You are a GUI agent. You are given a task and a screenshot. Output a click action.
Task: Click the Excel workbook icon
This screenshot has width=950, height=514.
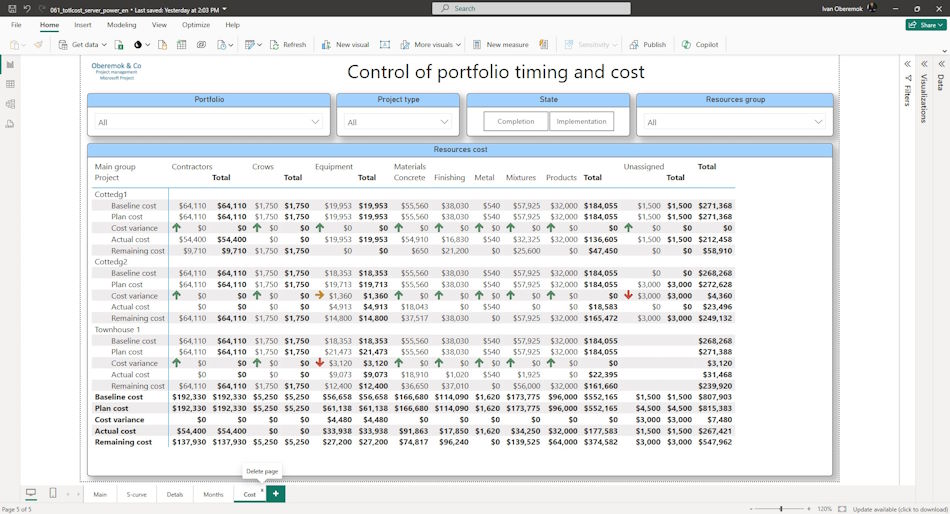coord(119,44)
